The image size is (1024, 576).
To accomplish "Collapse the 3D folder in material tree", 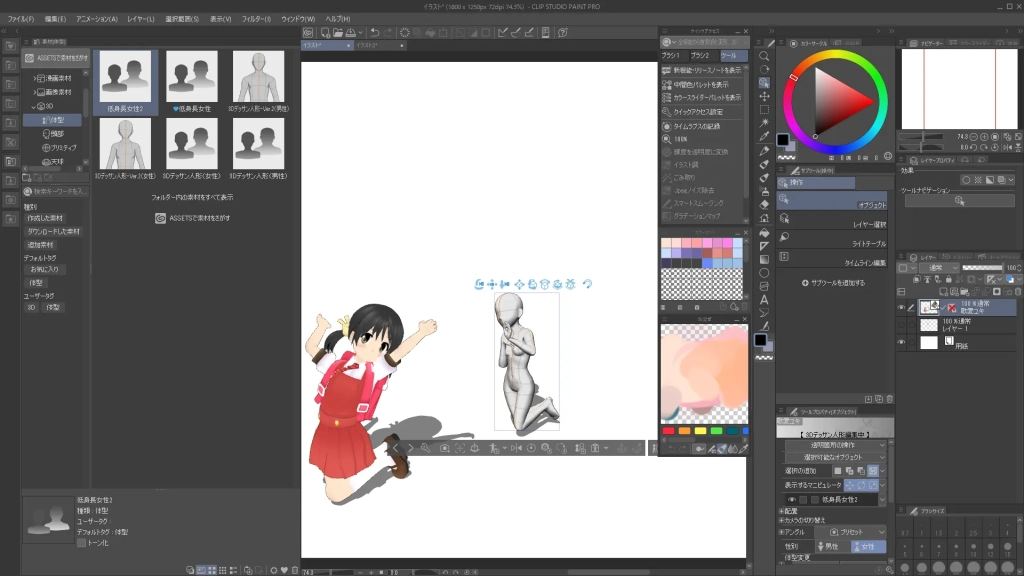I will point(35,105).
